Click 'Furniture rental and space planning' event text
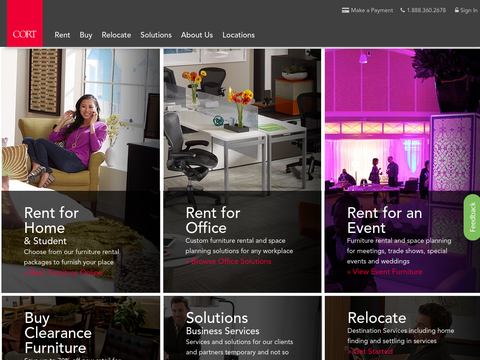This screenshot has width=480, height=360. (x=399, y=241)
